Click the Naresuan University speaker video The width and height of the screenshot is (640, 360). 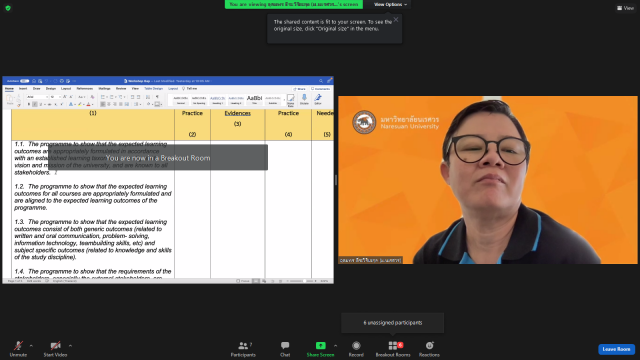pyautogui.click(x=488, y=180)
